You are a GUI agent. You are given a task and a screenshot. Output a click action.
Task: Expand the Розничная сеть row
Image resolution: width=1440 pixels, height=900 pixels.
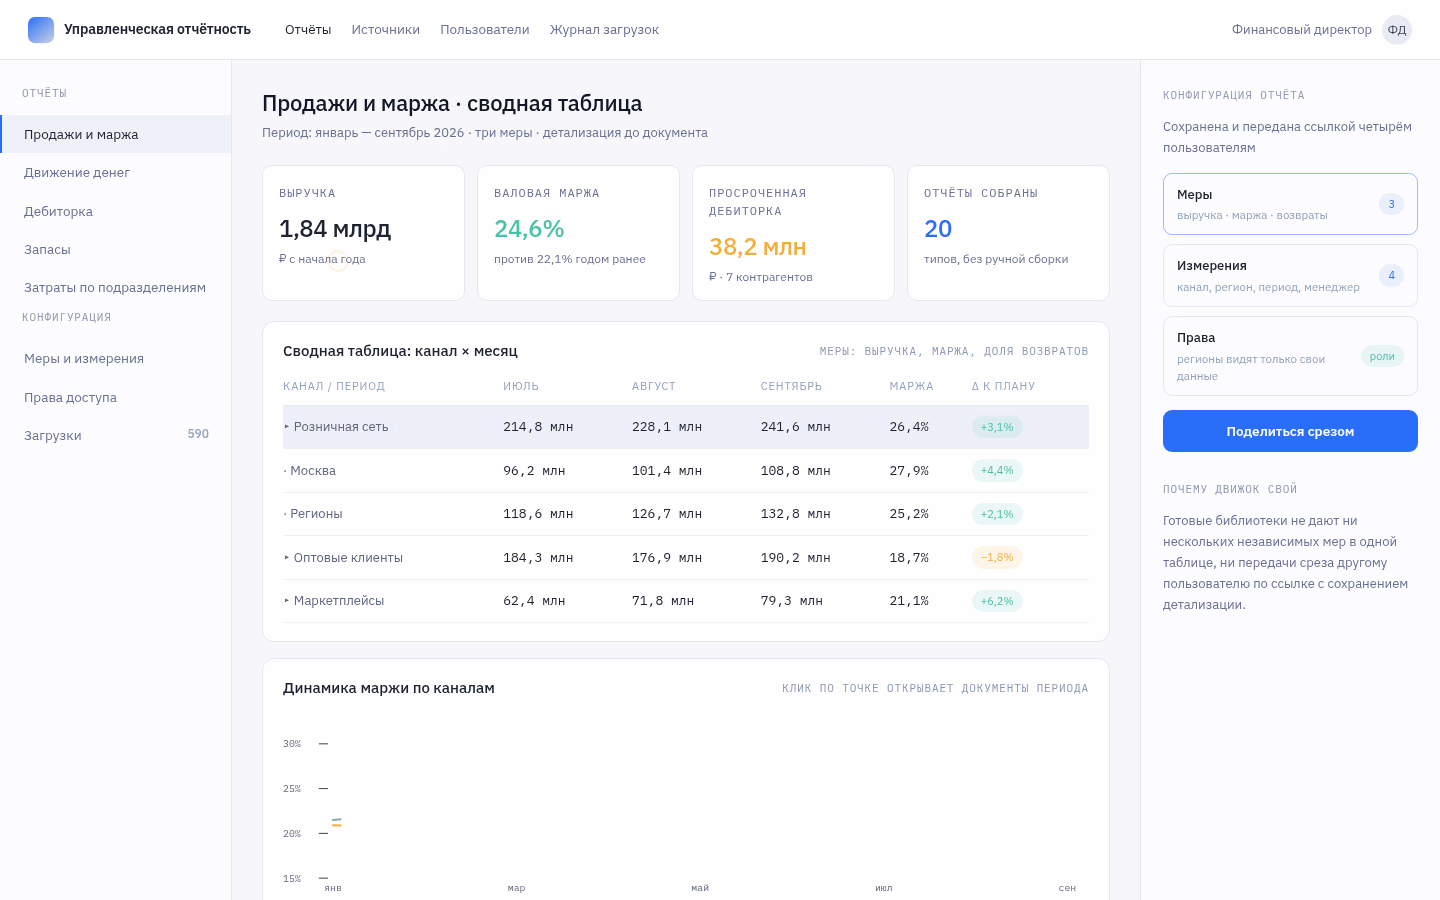pyautogui.click(x=286, y=427)
